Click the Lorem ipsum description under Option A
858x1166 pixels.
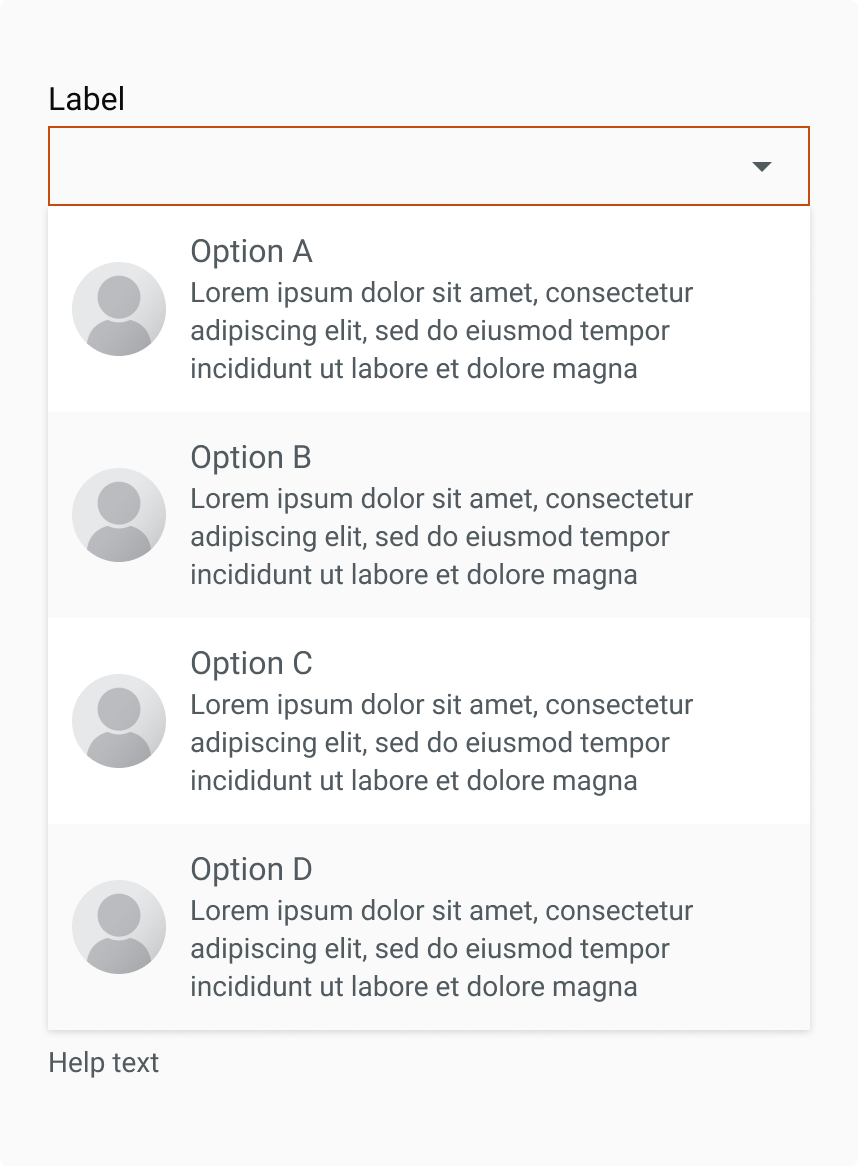click(x=441, y=331)
